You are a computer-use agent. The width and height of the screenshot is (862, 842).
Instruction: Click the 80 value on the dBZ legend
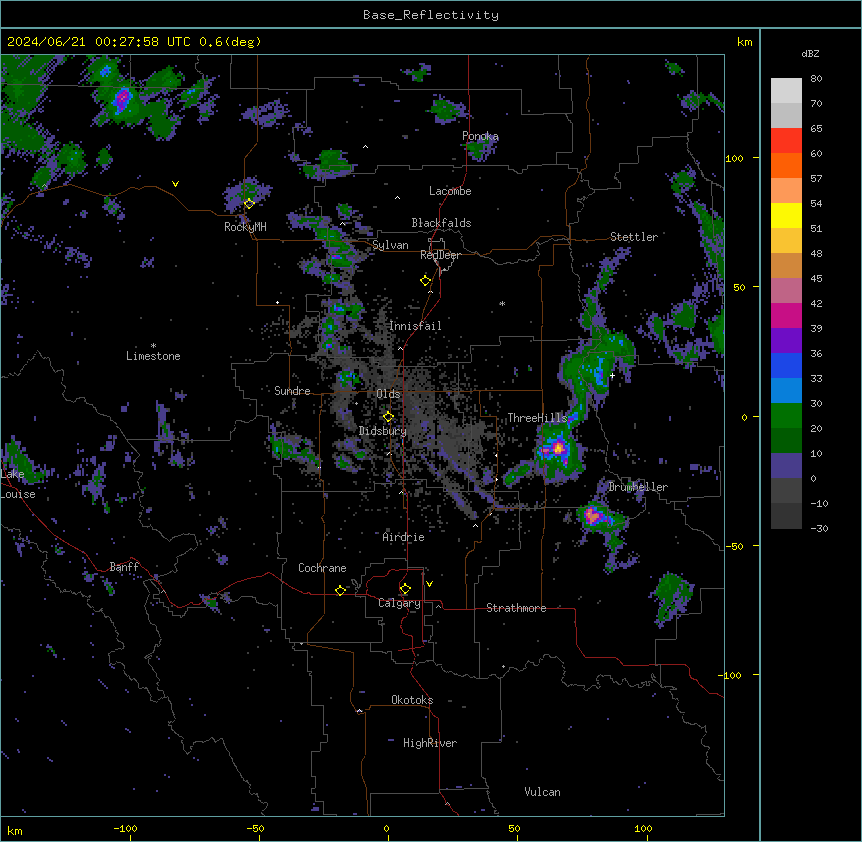(x=816, y=79)
